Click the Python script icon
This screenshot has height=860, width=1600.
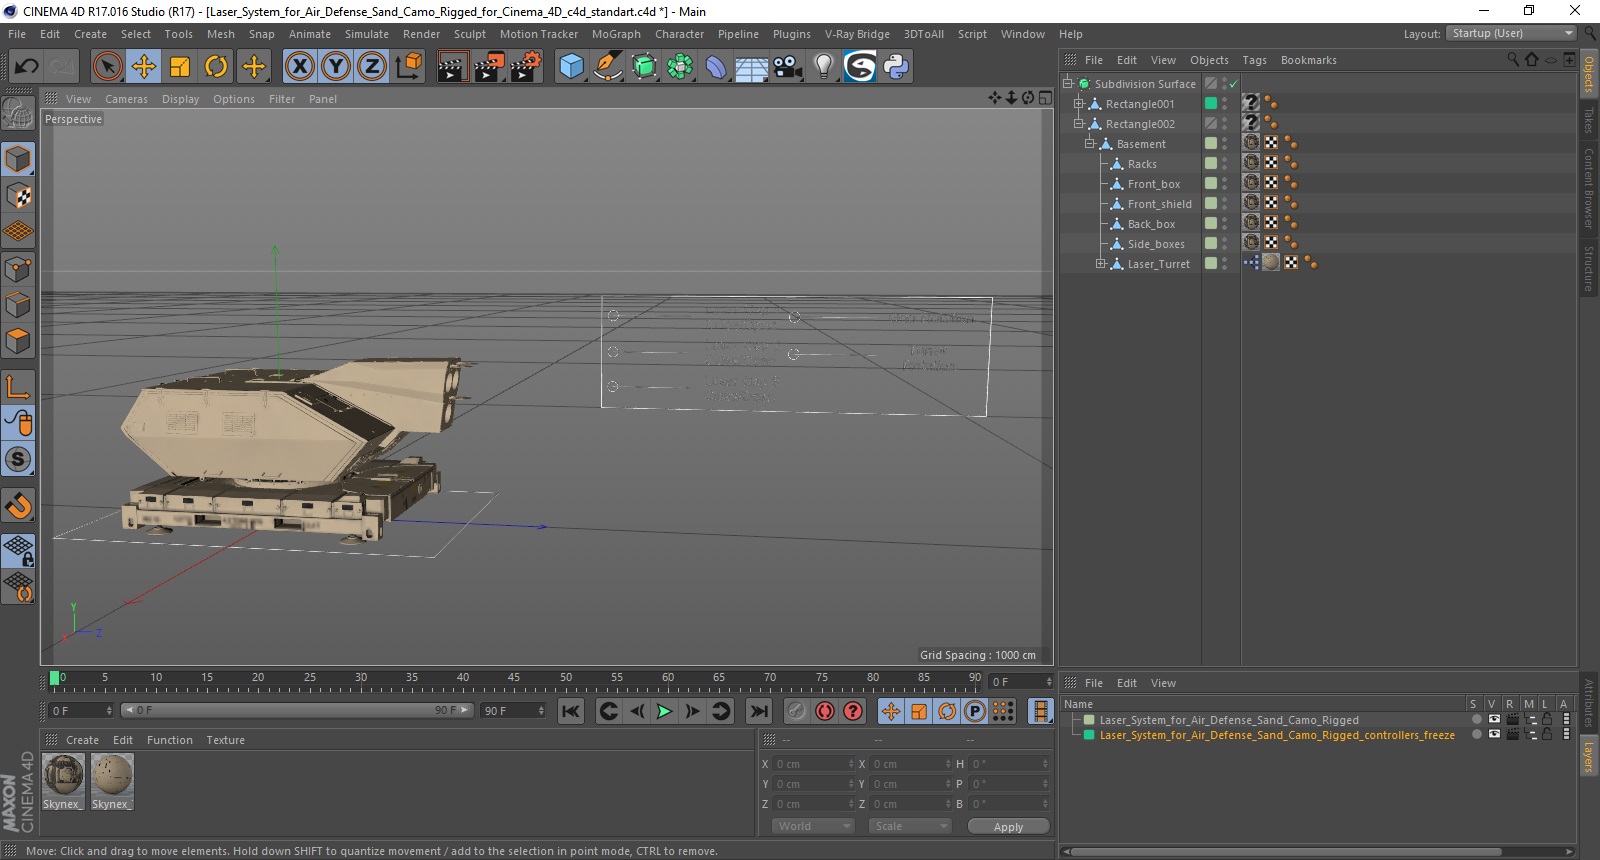pyautogui.click(x=896, y=67)
